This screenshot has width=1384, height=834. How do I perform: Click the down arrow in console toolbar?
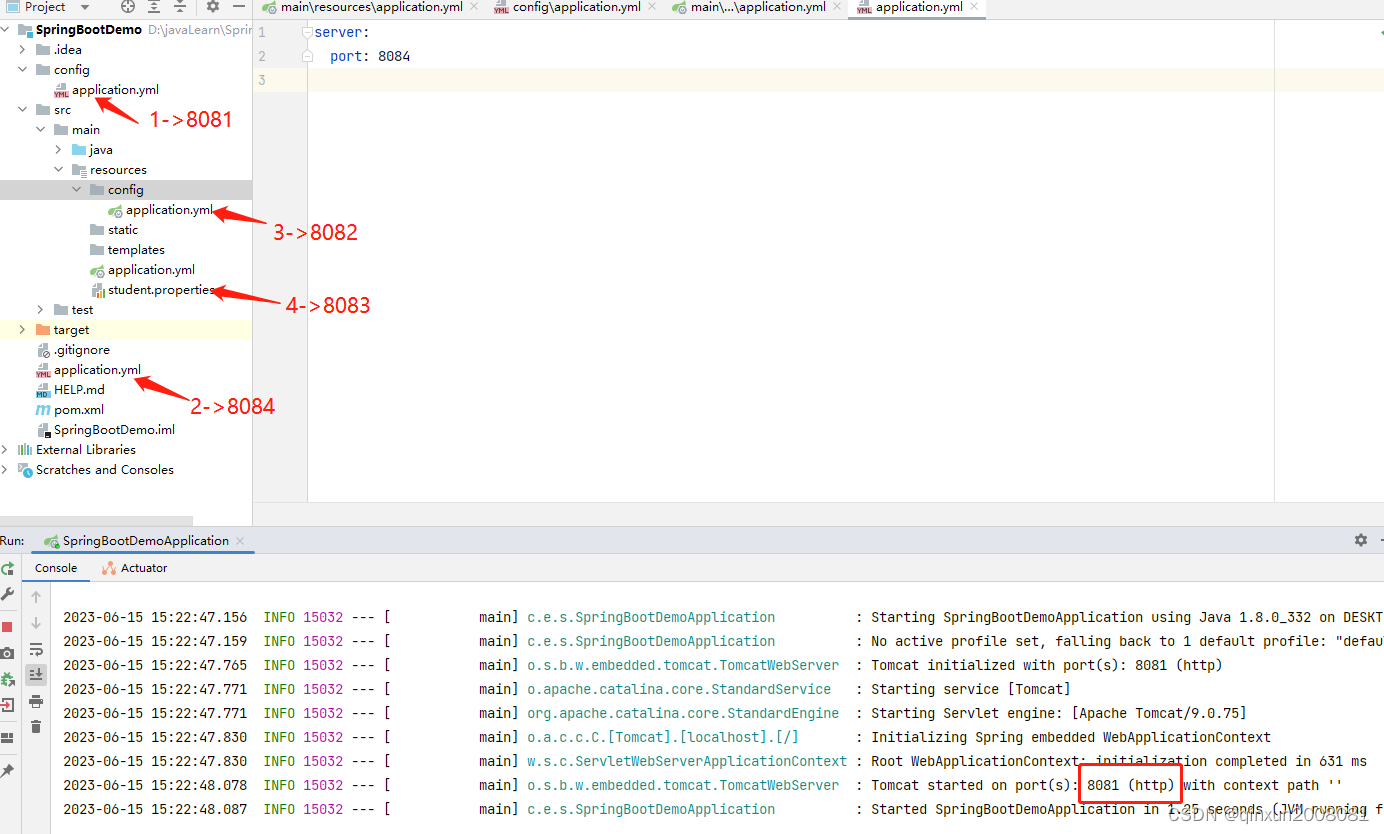[x=36, y=623]
